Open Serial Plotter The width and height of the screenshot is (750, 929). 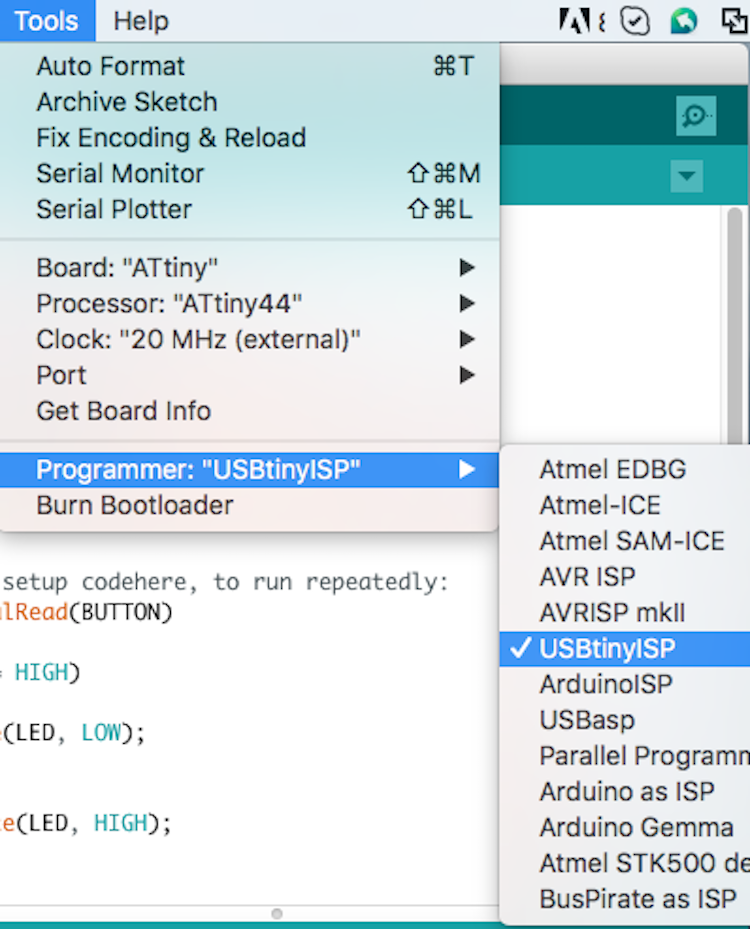coord(249,209)
